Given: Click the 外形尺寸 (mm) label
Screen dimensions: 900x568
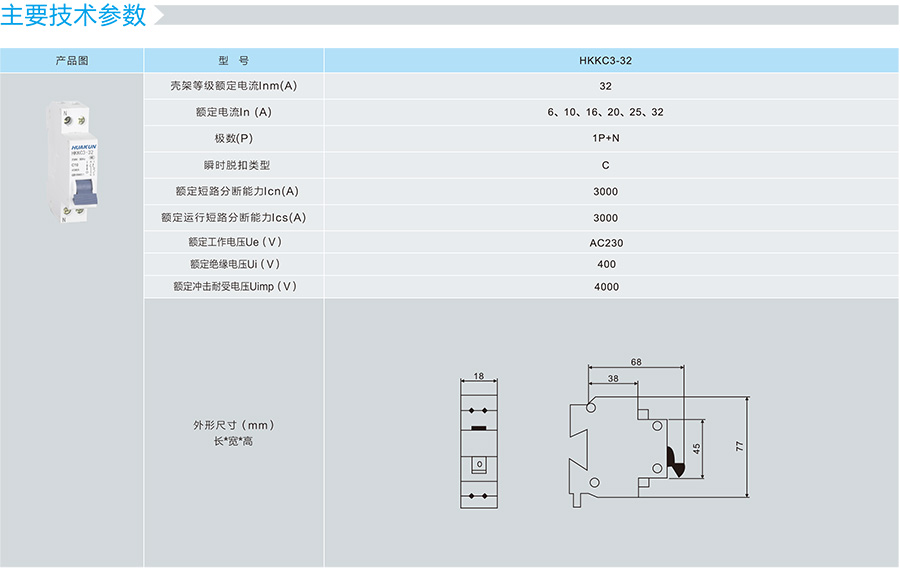Looking at the screenshot, I should (x=234, y=425).
